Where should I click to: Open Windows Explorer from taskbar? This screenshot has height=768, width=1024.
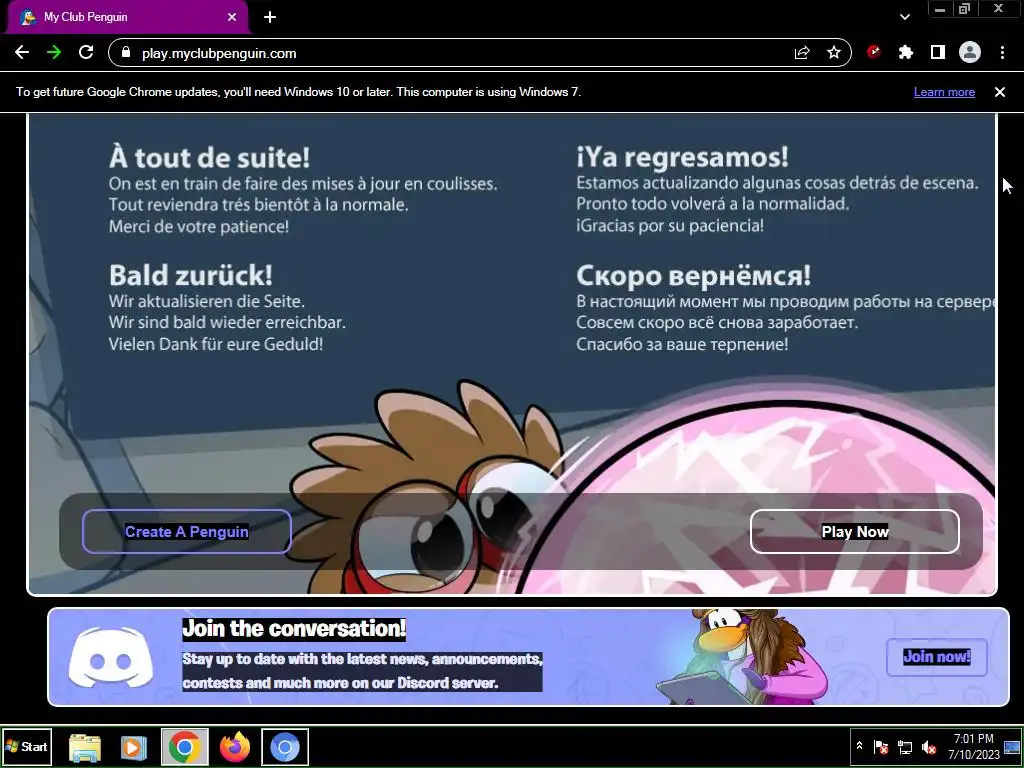tap(85, 747)
